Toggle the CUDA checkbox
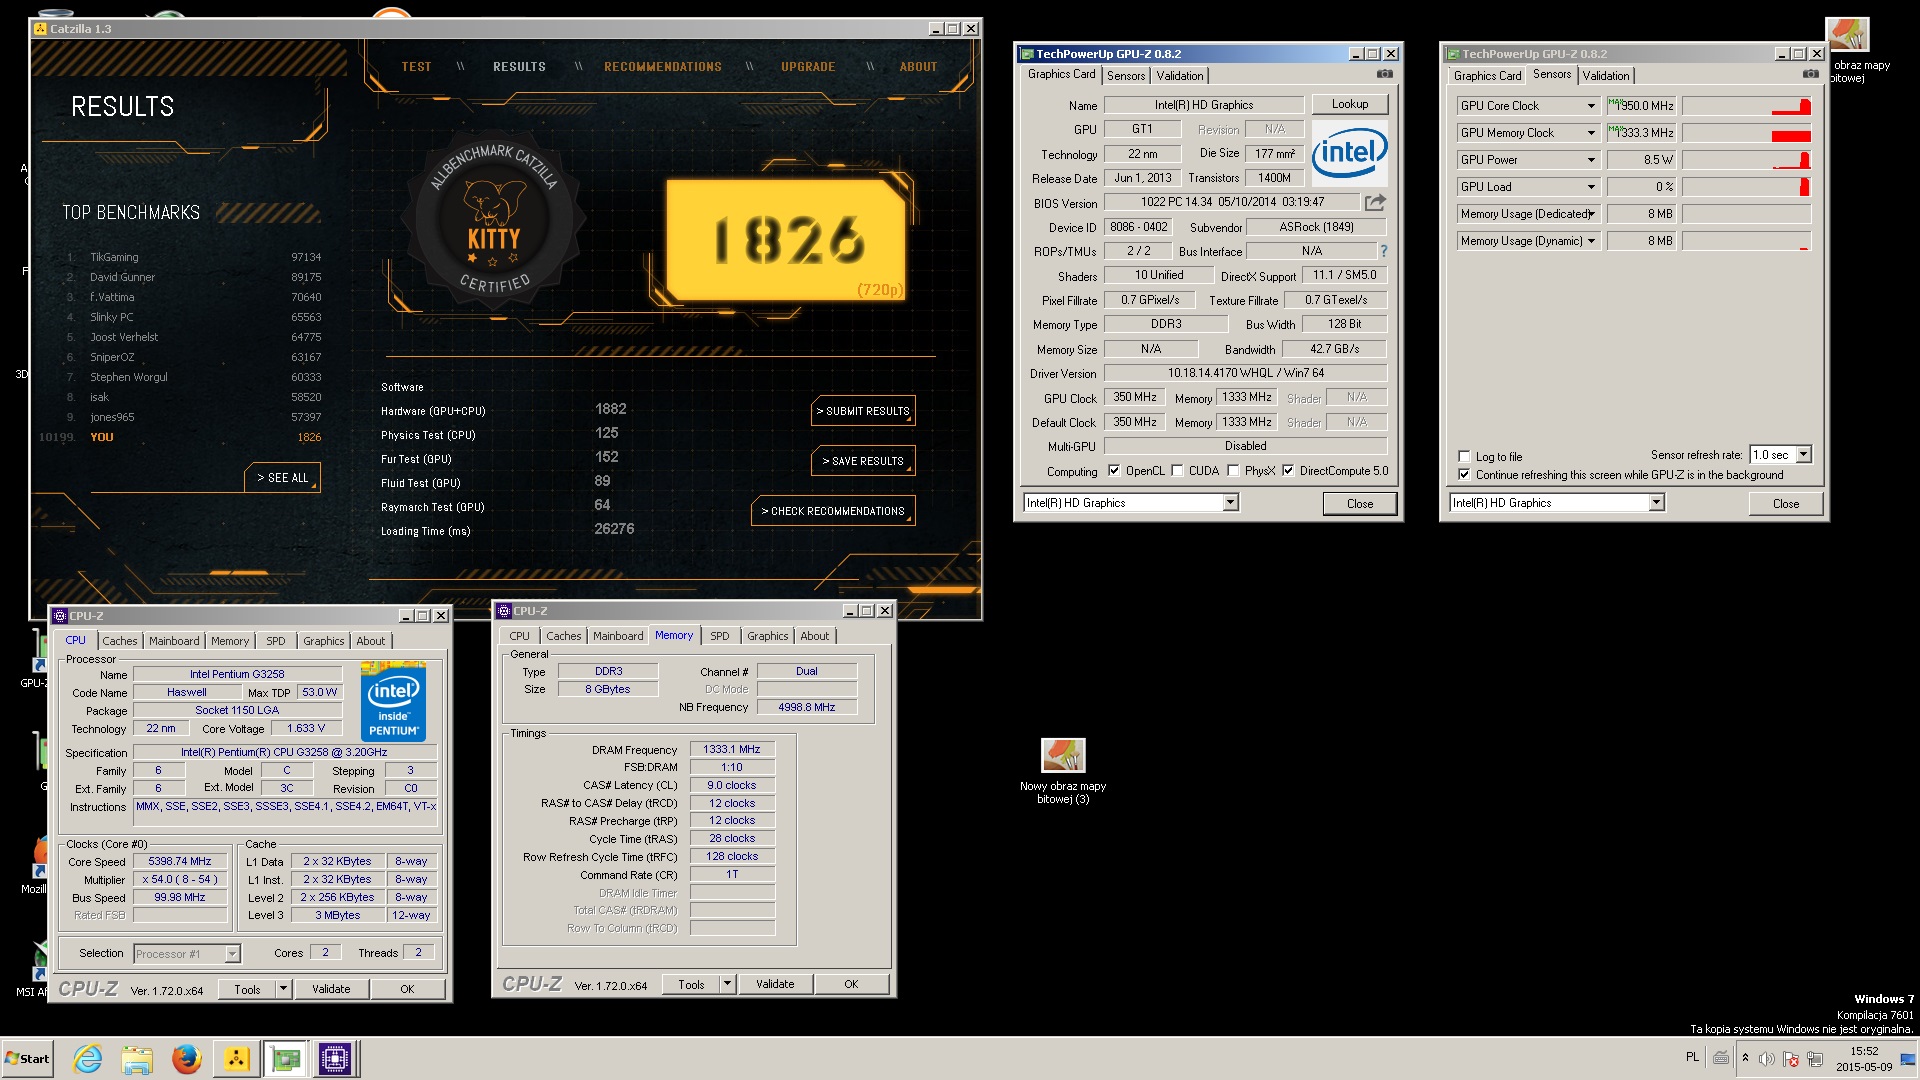 pos(1177,471)
